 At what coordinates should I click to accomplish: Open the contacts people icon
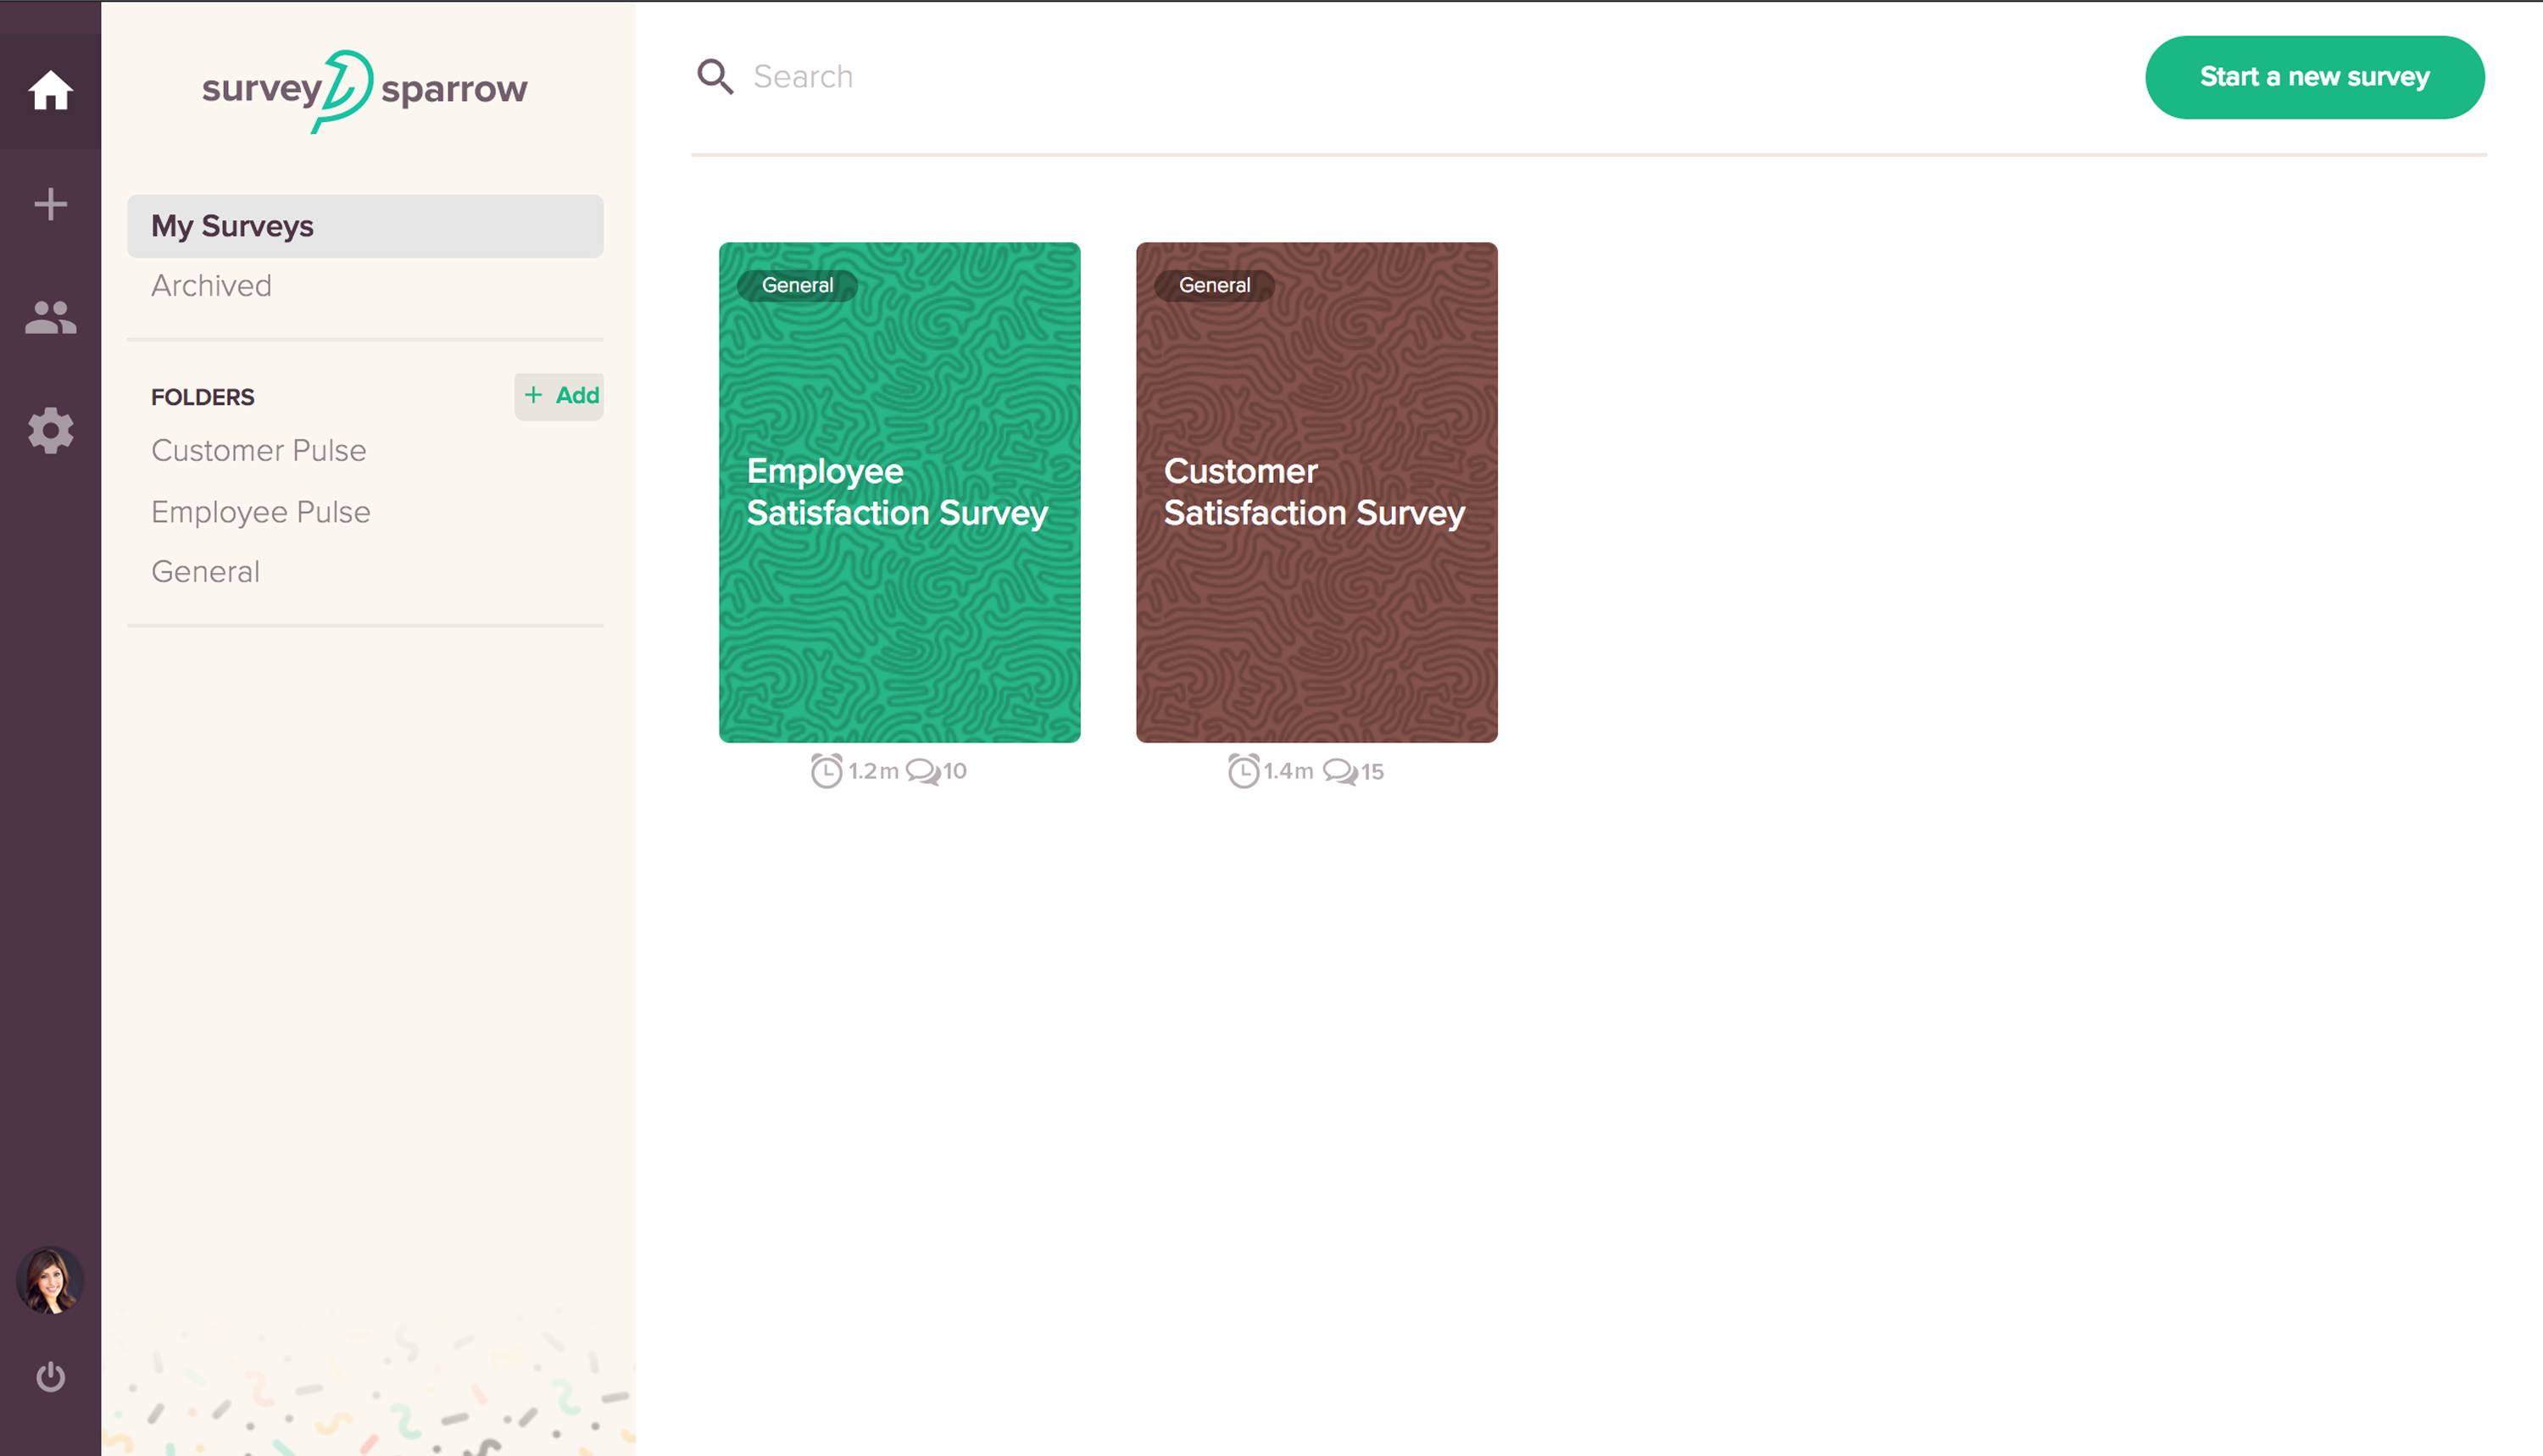tap(50, 318)
